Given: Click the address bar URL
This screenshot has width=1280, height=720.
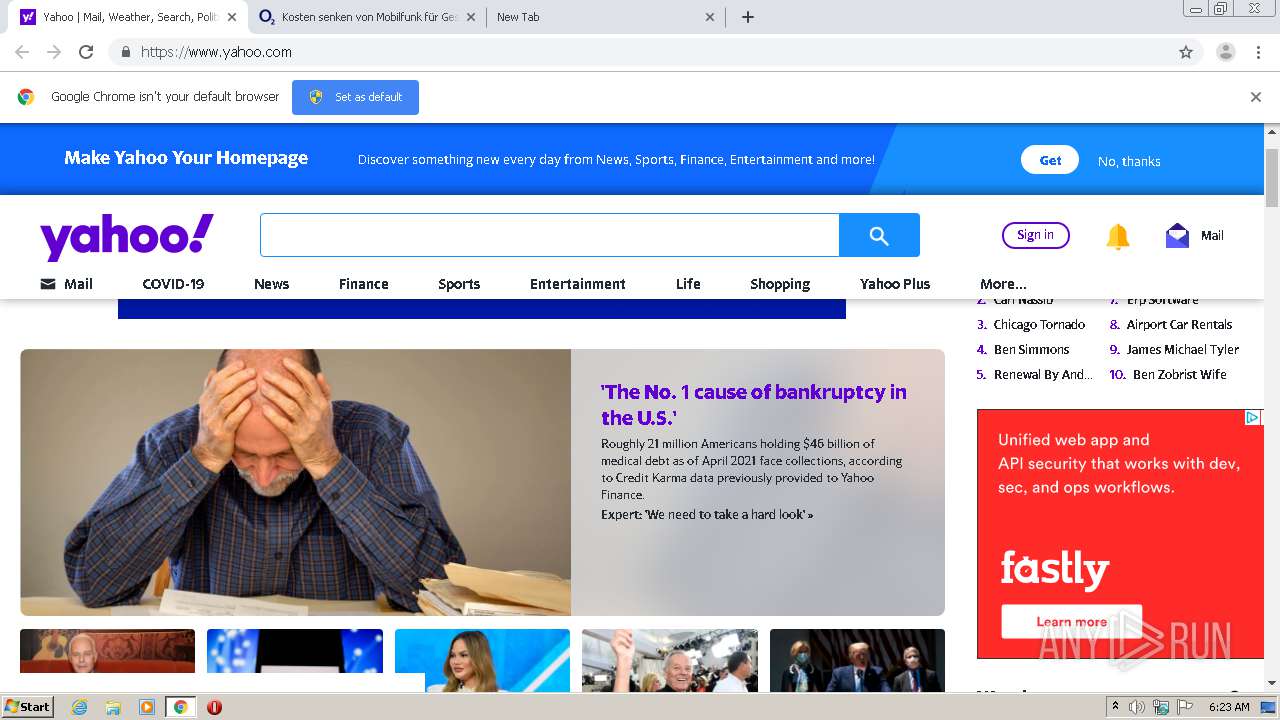Looking at the screenshot, I should click(216, 52).
